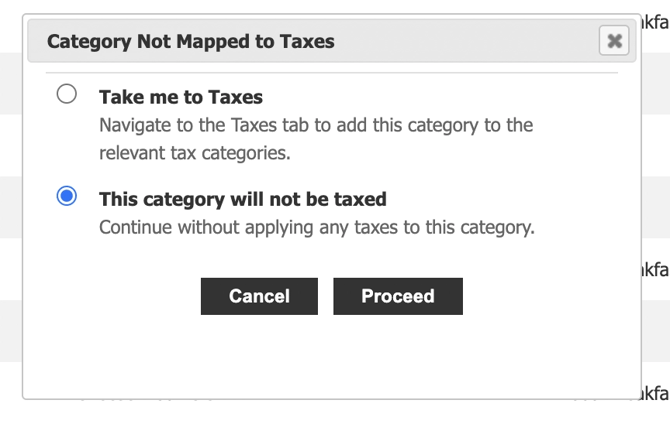The width and height of the screenshot is (670, 424).
Task: Click the divider line under the title bar
Action: point(330,73)
